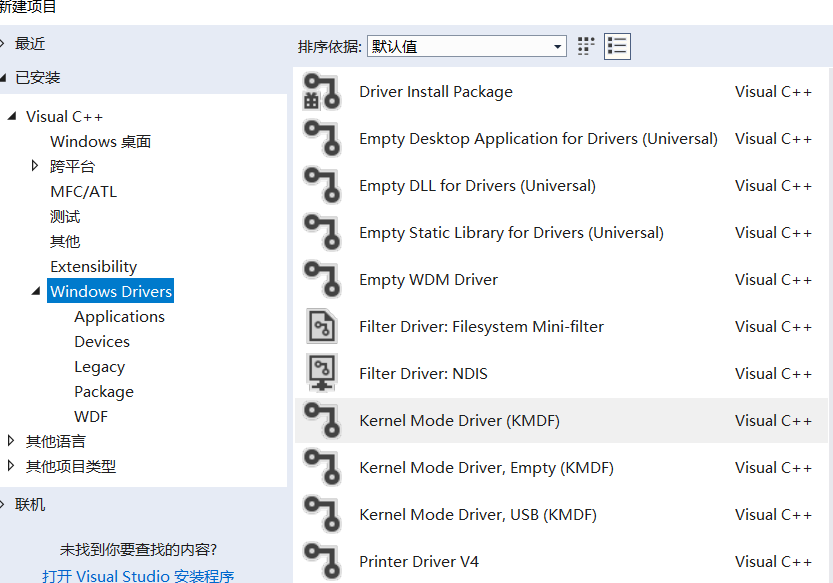833x583 pixels.
Task: Choose Filter Driver: NDIS template name
Action: [423, 374]
